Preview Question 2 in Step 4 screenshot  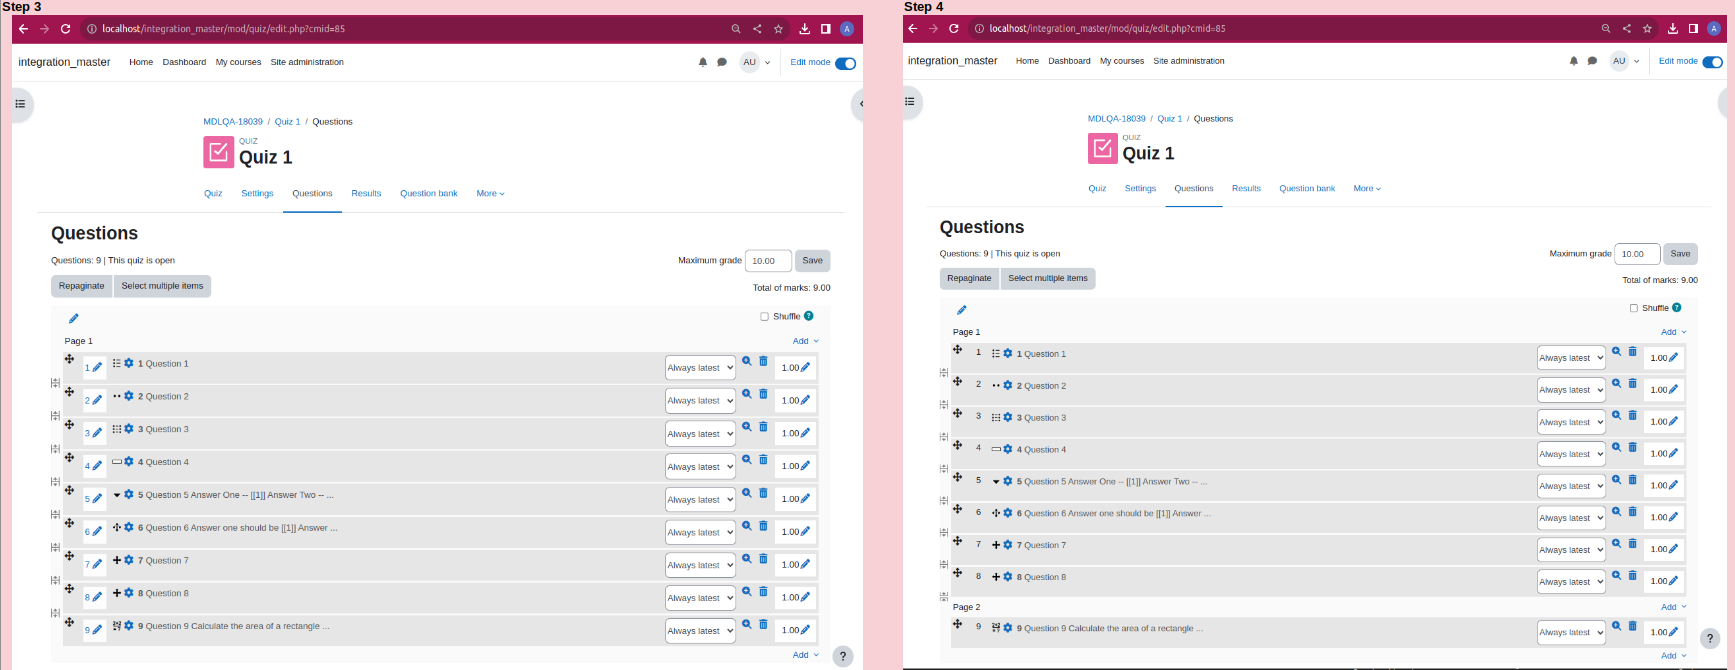pos(1616,384)
